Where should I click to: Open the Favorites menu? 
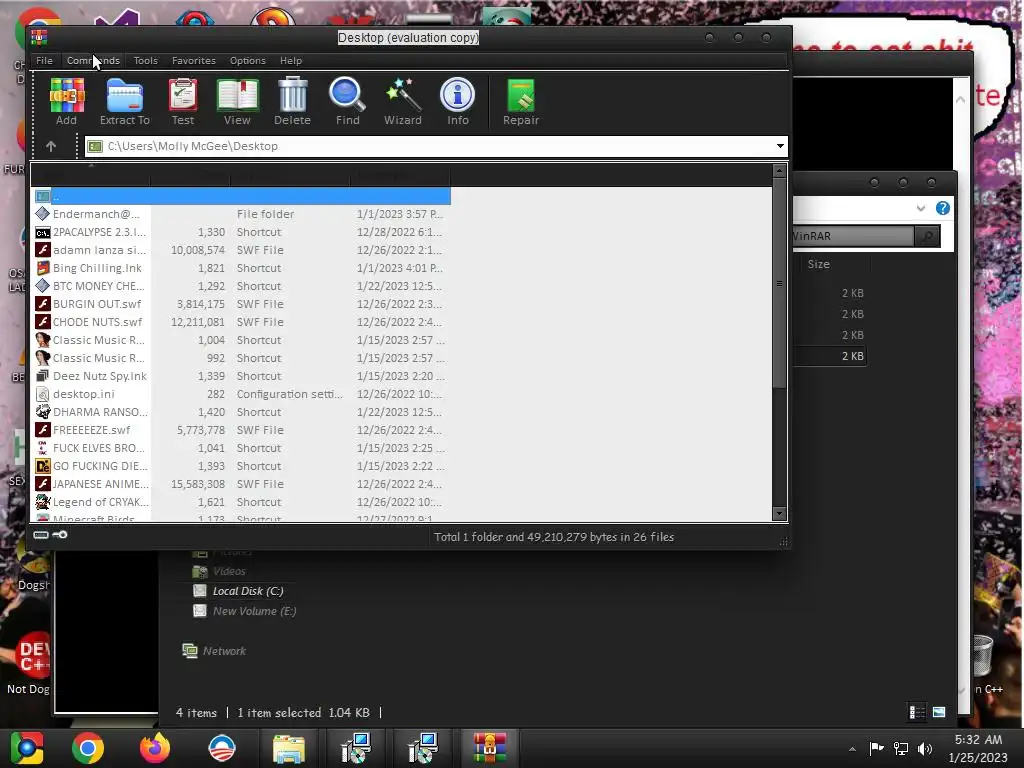[194, 61]
